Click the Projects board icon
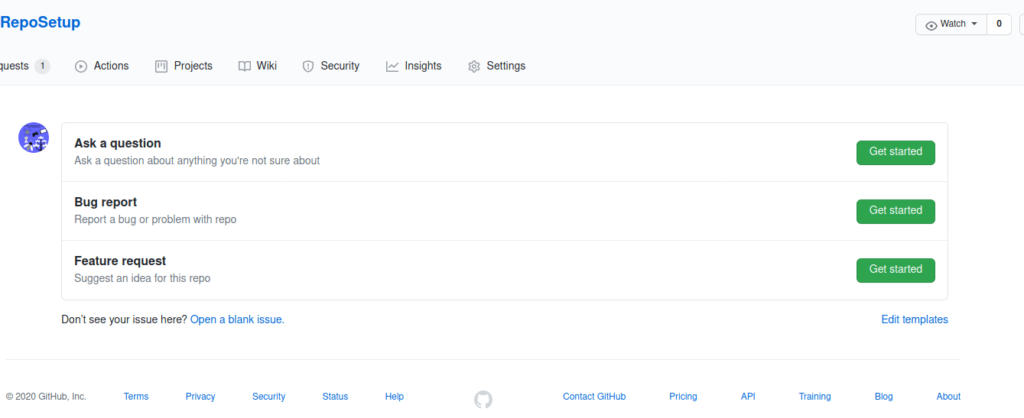This screenshot has width=1024, height=418. (x=161, y=66)
